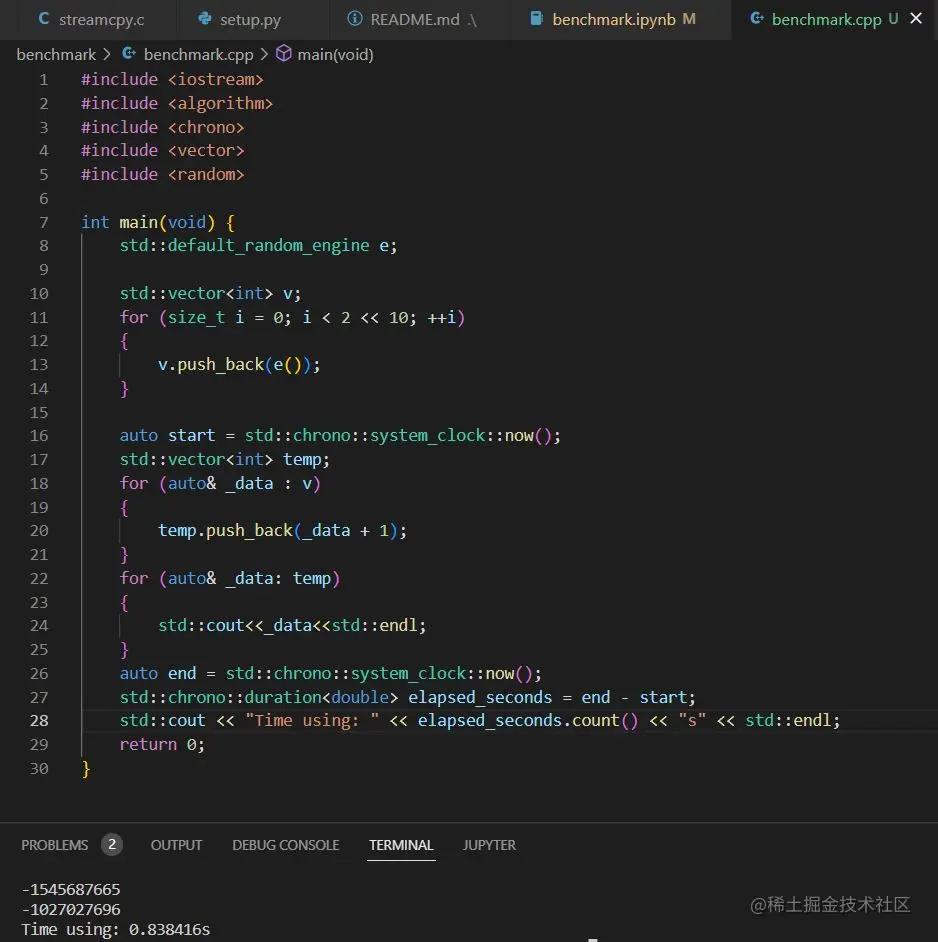Select the TERMINAL panel tab

pos(401,845)
